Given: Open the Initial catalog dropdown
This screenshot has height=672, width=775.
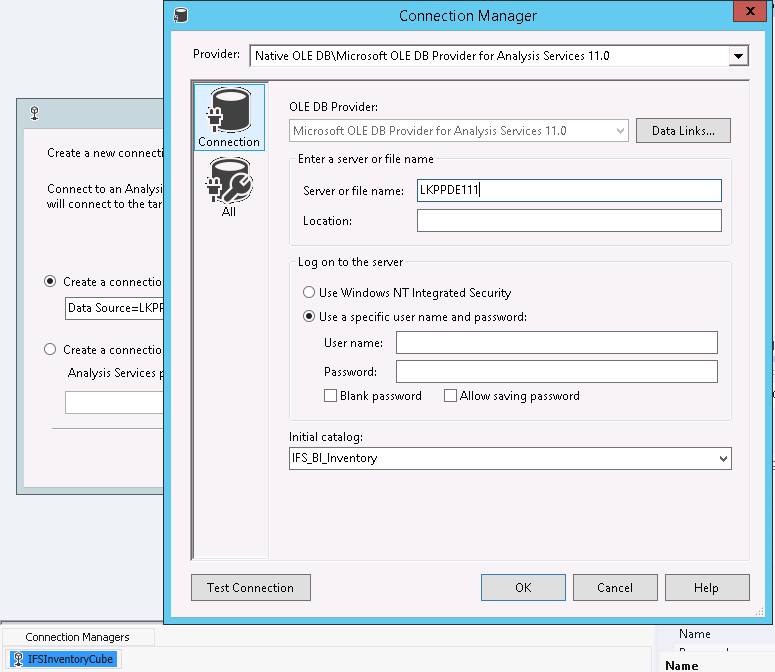Looking at the screenshot, I should point(723,459).
